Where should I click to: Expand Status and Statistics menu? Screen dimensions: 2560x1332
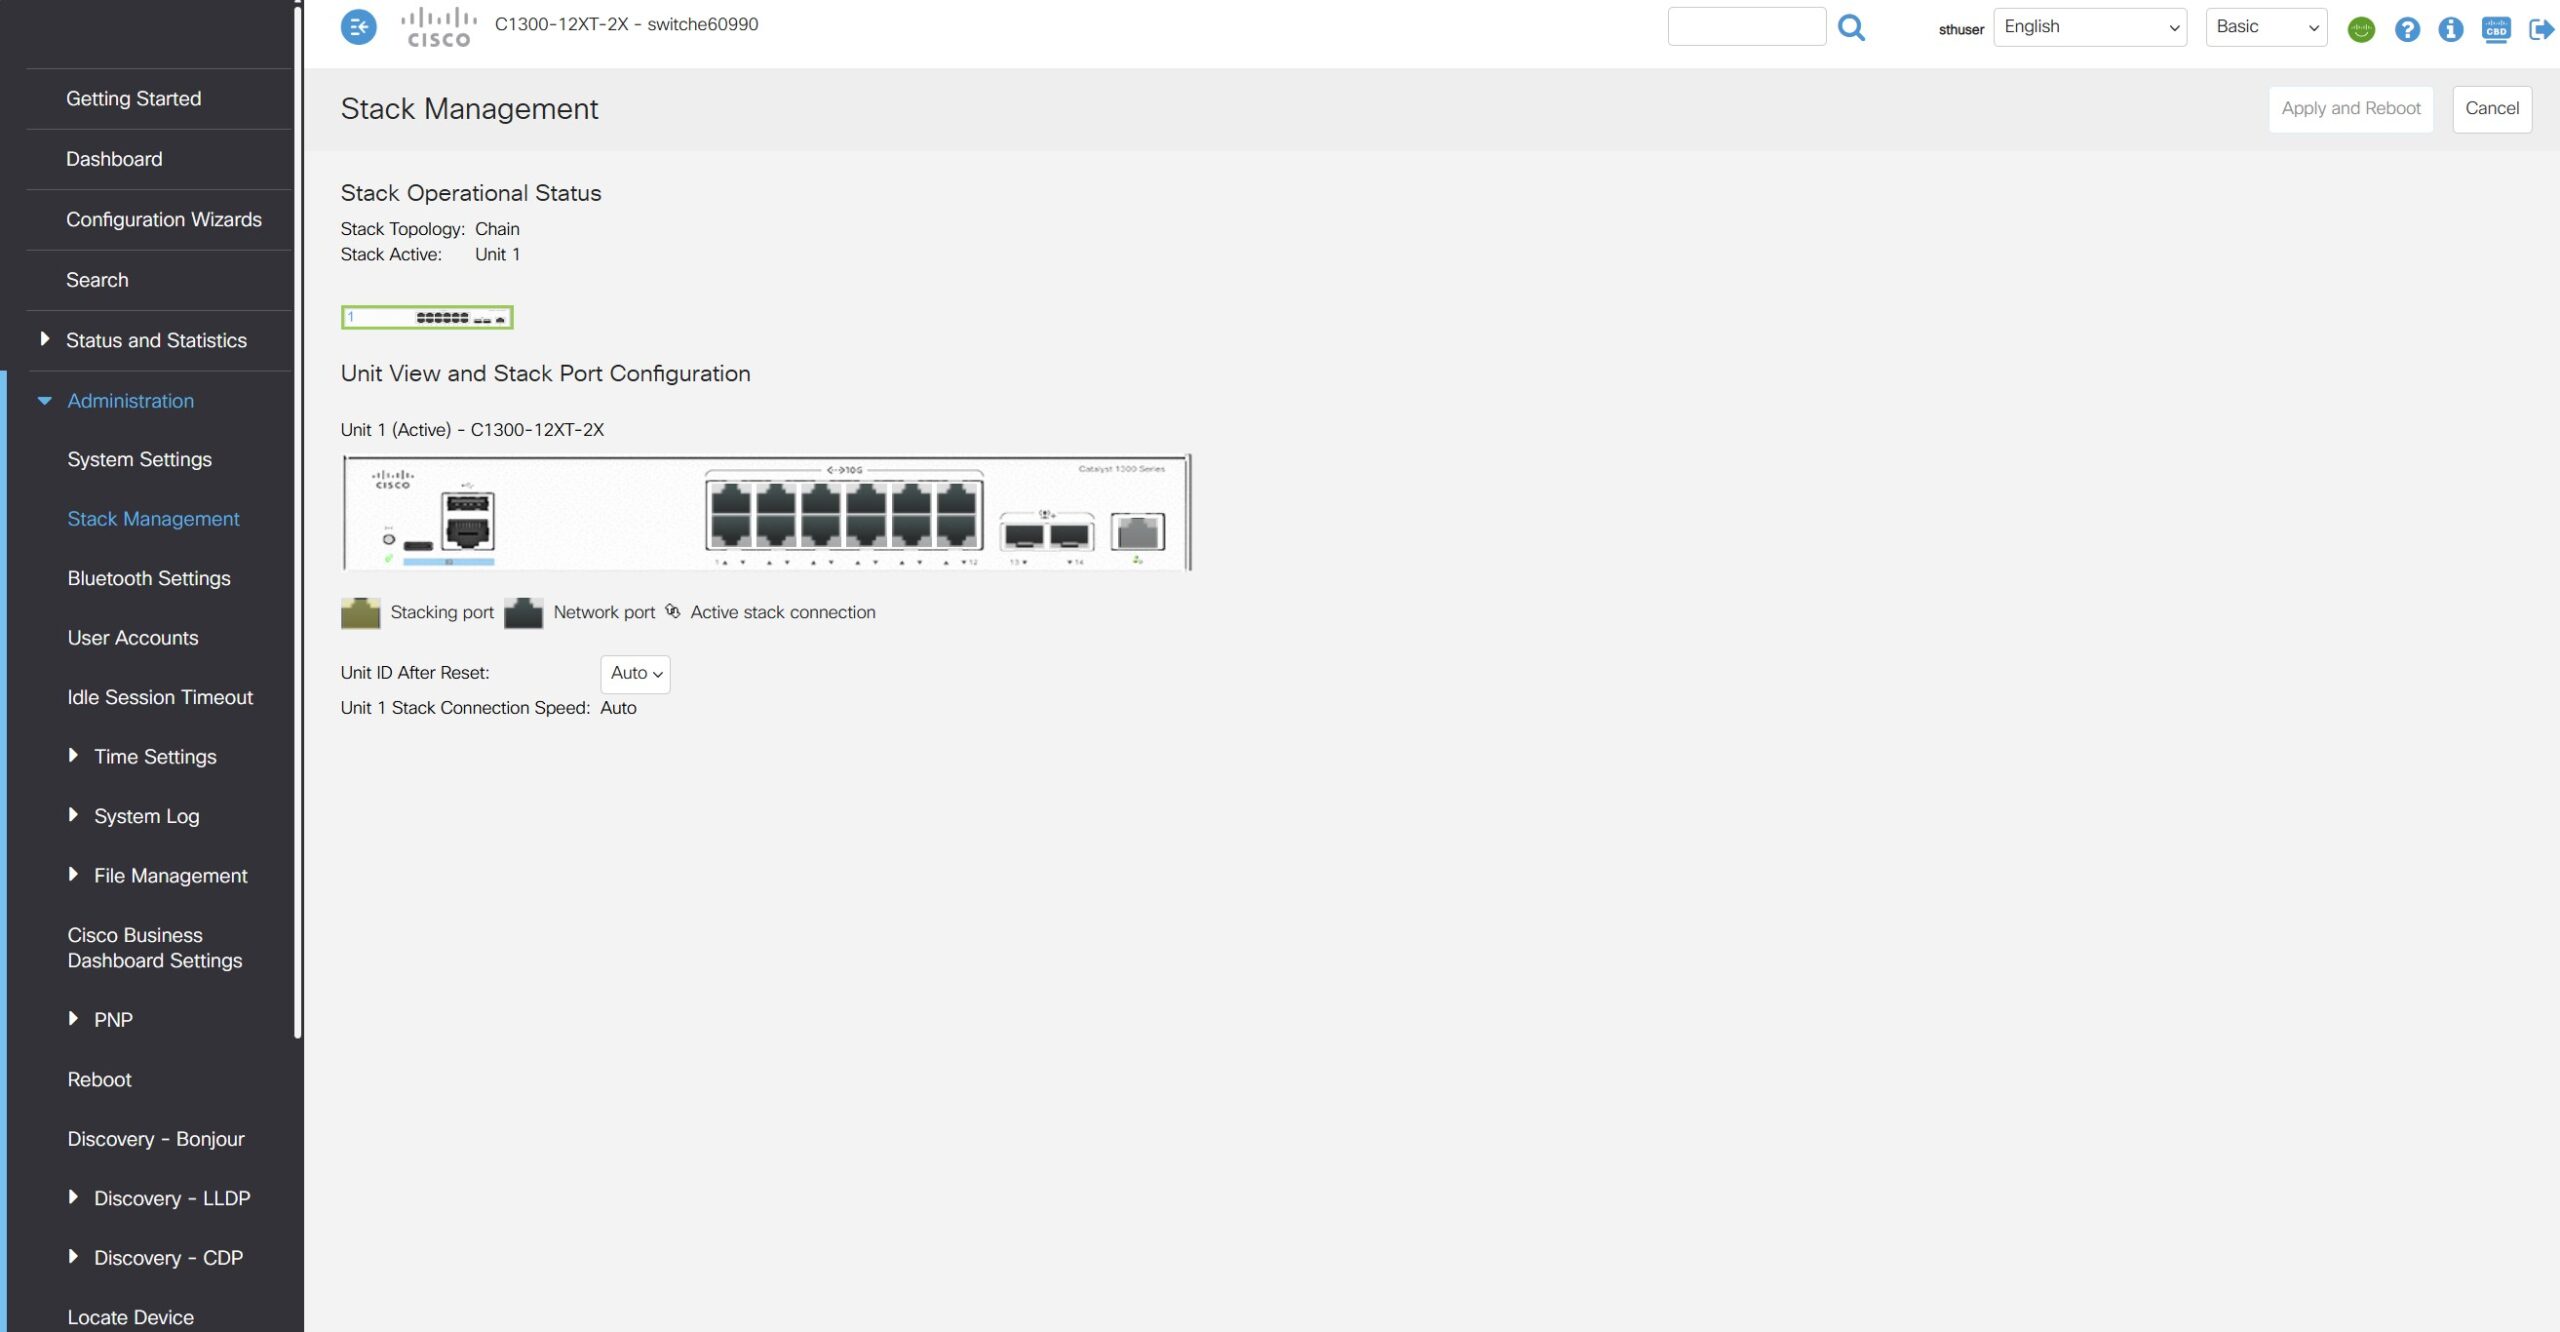tap(156, 340)
